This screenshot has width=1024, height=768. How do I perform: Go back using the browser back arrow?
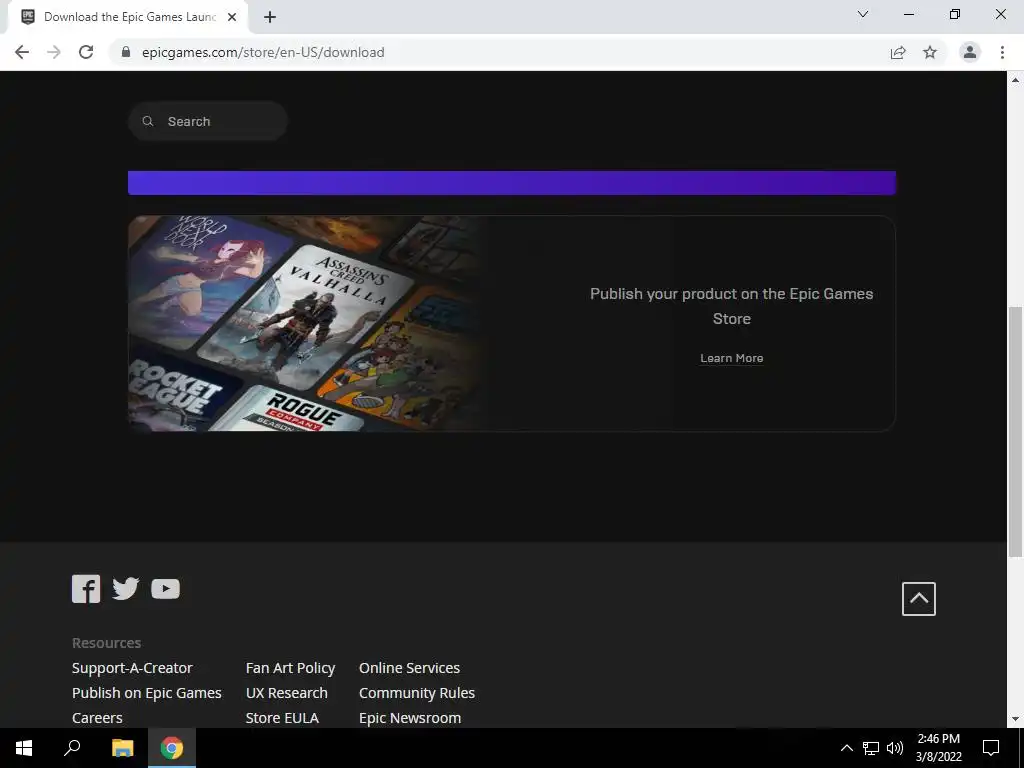(x=22, y=52)
